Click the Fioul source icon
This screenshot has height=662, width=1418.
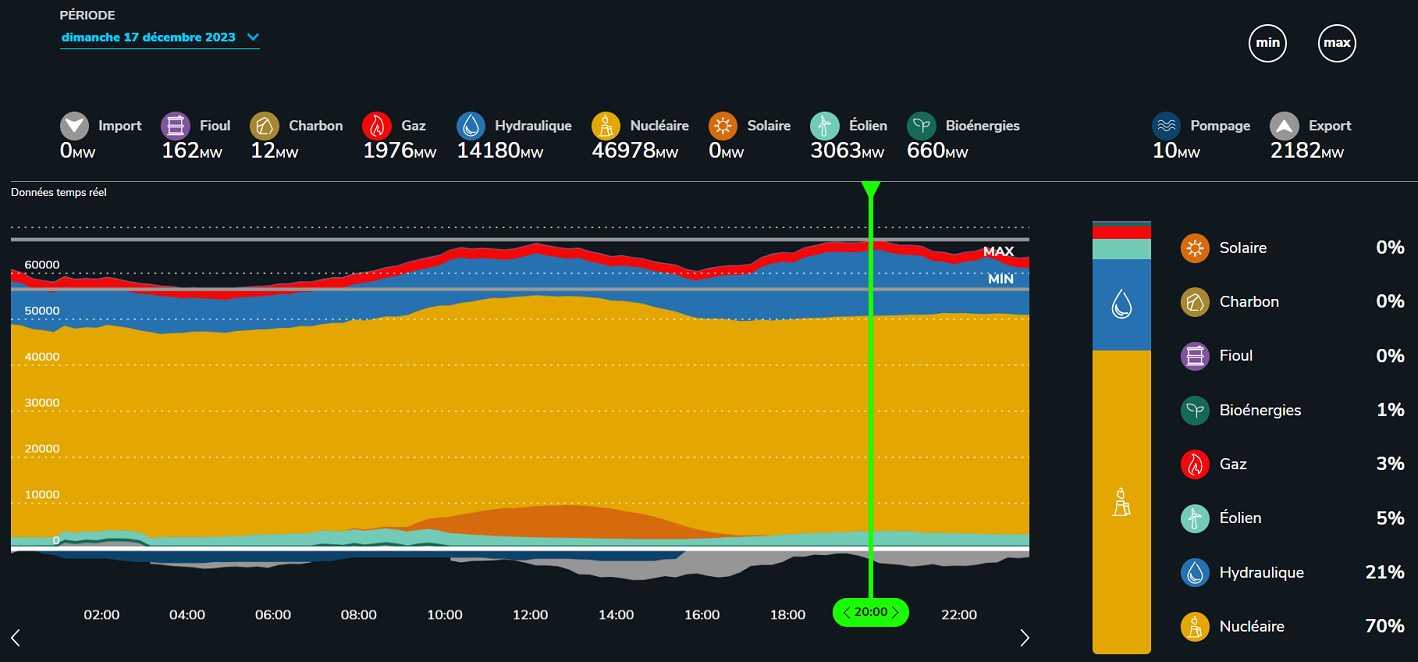click(175, 126)
